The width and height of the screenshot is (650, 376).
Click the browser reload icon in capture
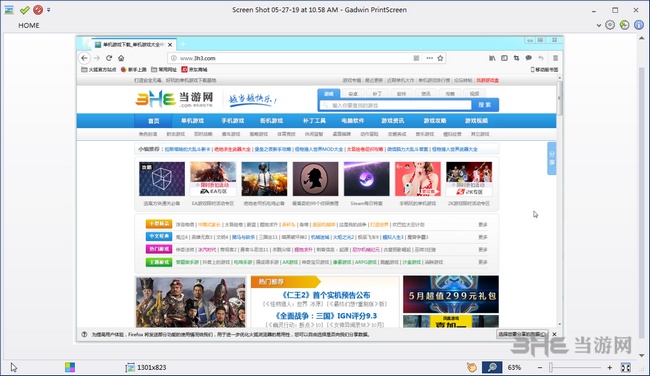[109, 58]
